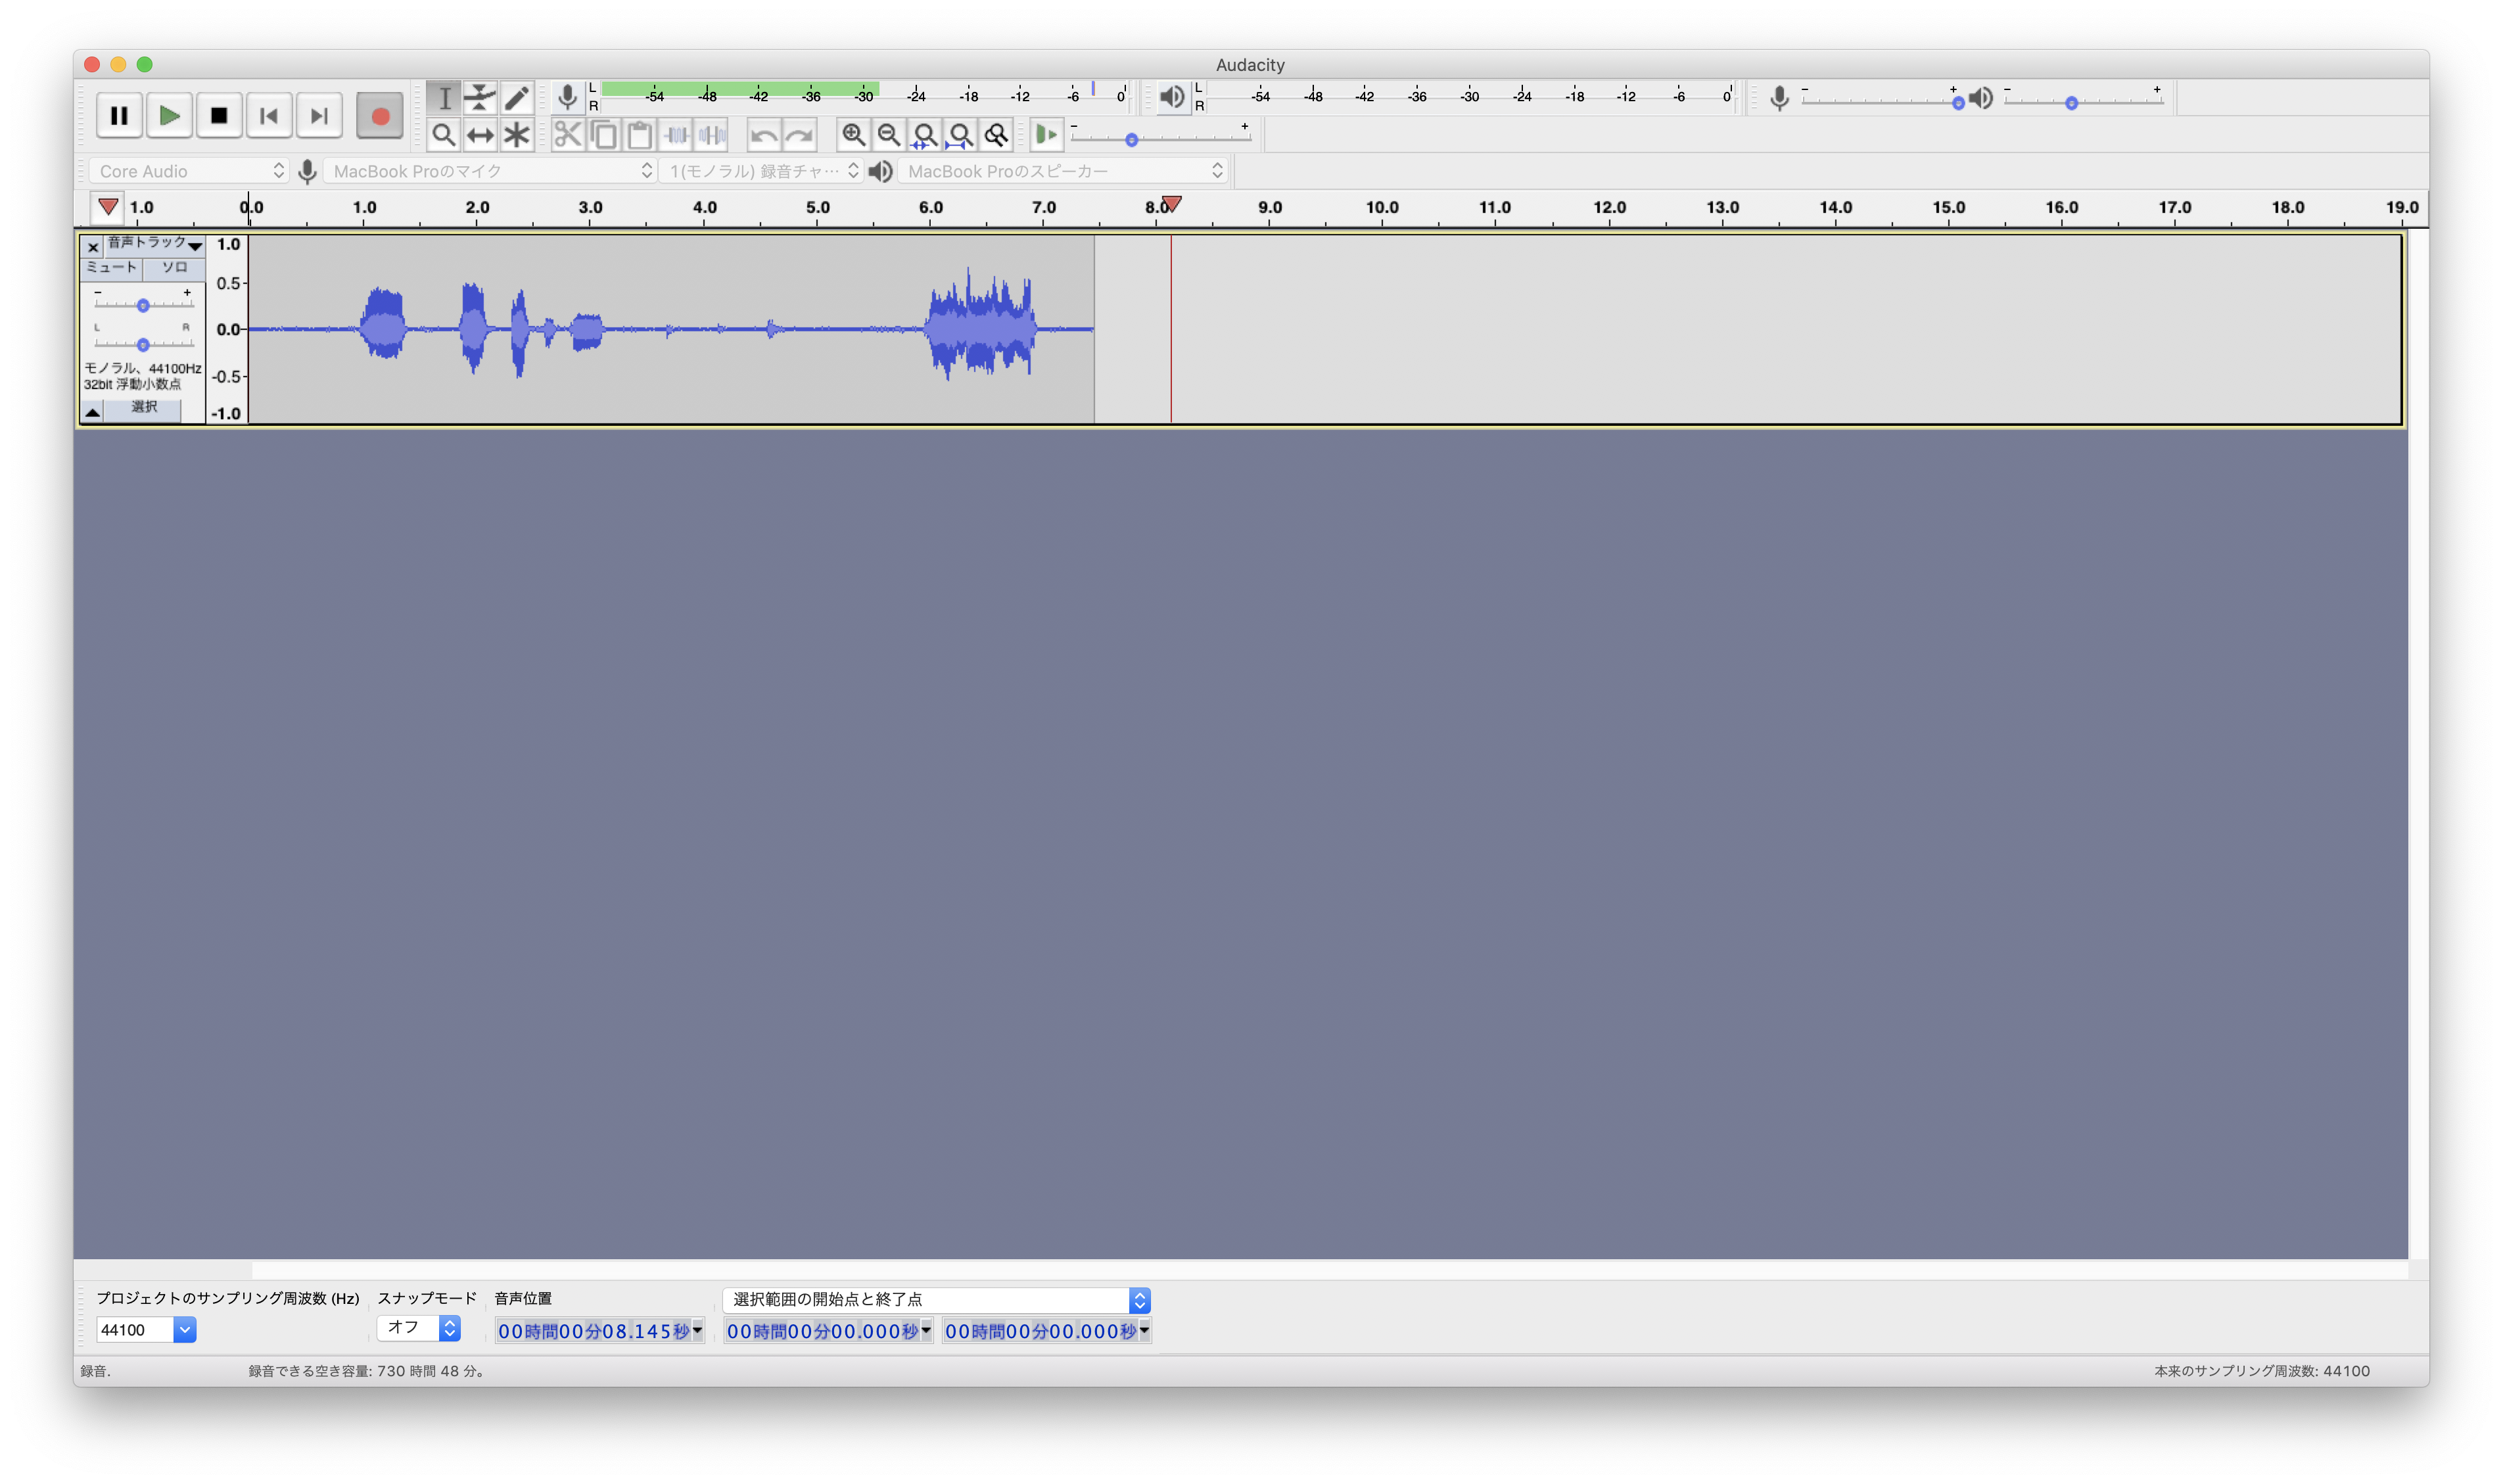The width and height of the screenshot is (2503, 1484).
Task: Select the Selection (I-beam) tool
Action: tap(444, 98)
